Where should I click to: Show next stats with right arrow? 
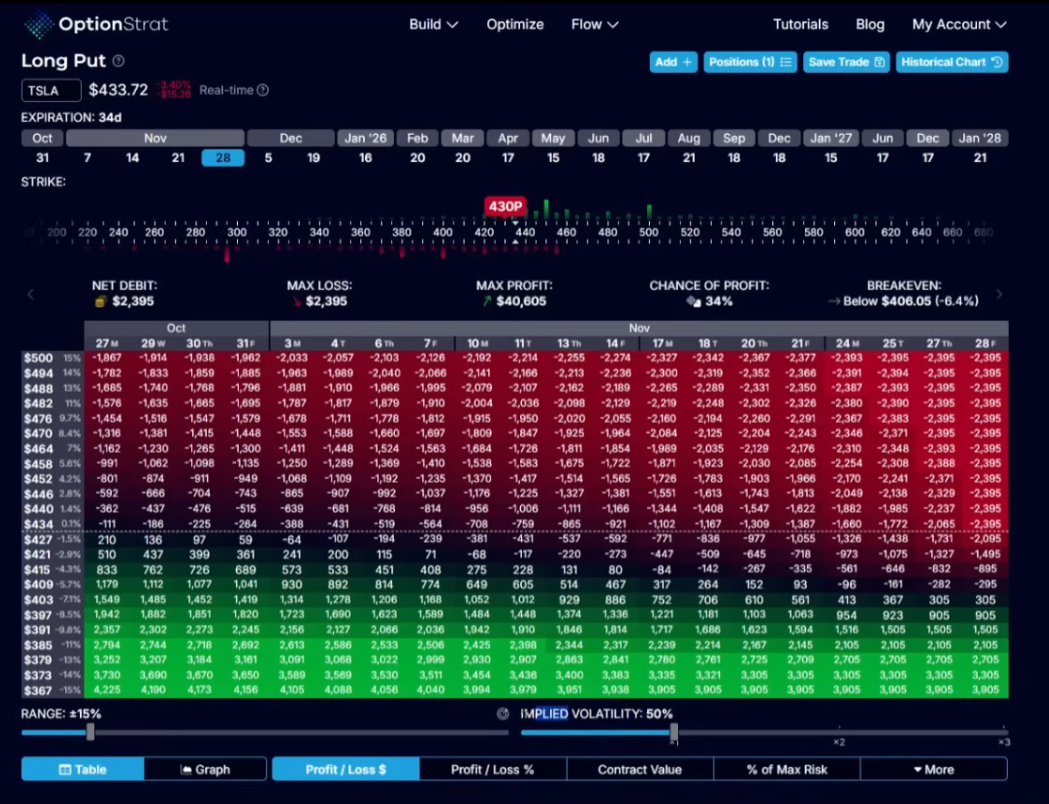pyautogui.click(x=999, y=294)
